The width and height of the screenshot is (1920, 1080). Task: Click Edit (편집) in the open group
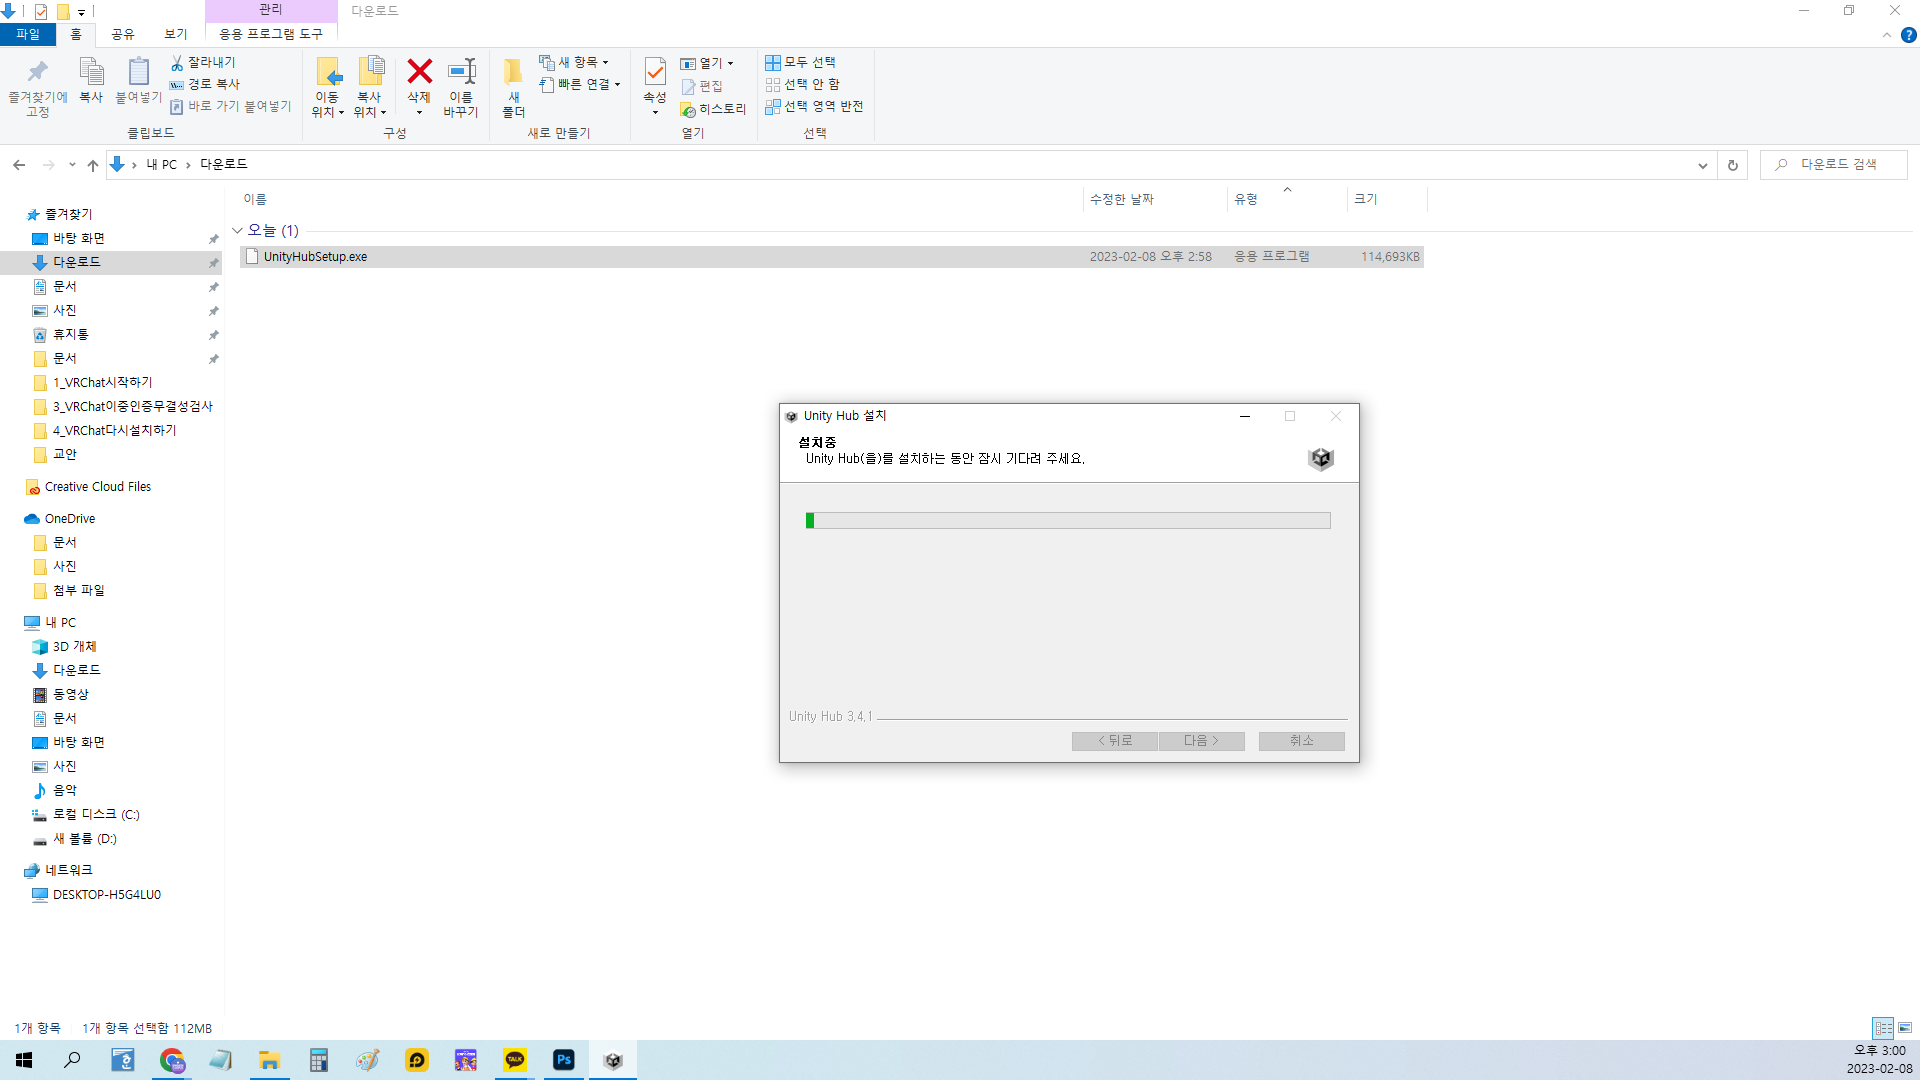[x=702, y=87]
